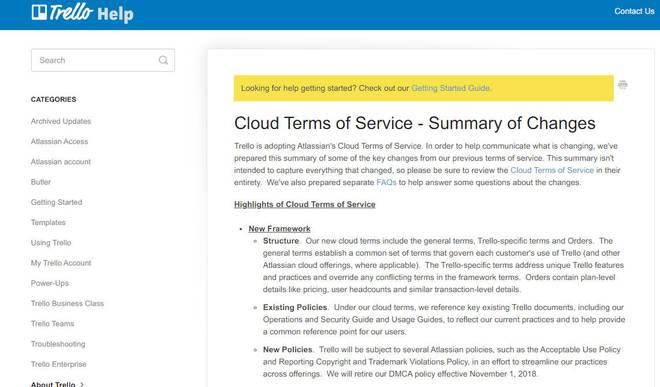Click the Highlights of Cloud Terms of Service heading
660x387 pixels.
pos(305,204)
